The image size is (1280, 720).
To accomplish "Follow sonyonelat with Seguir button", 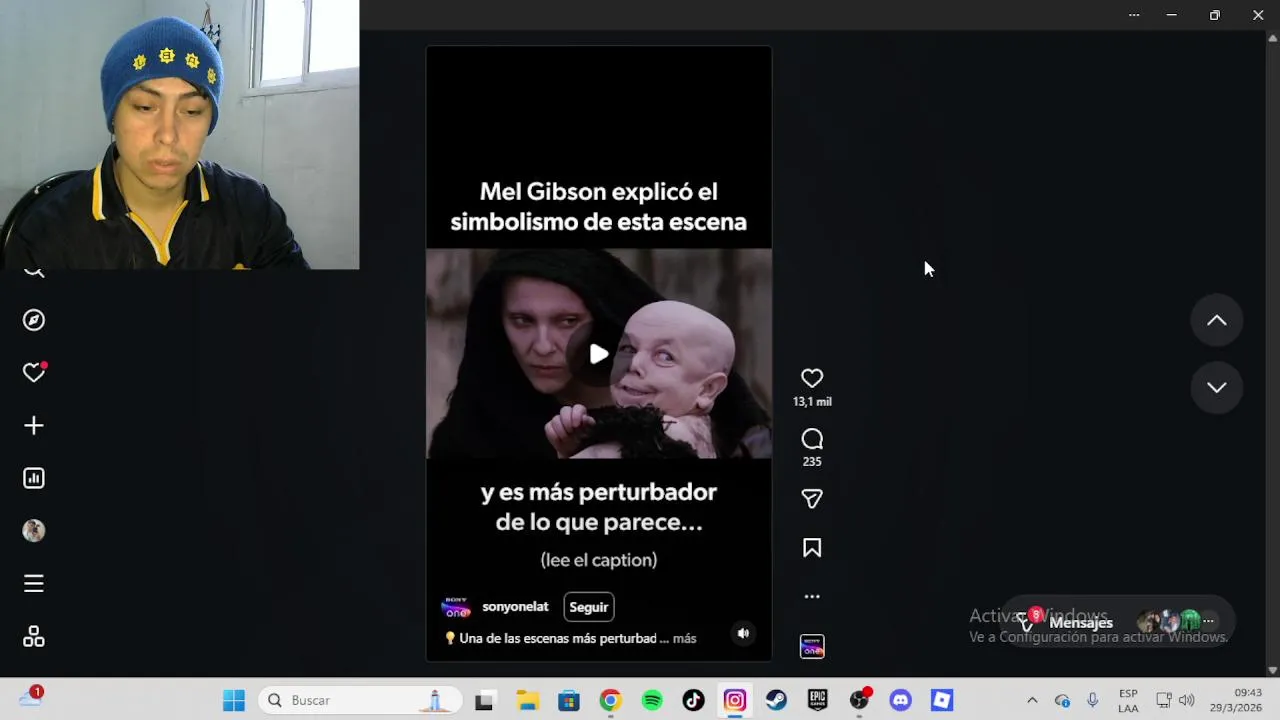I will 589,607.
